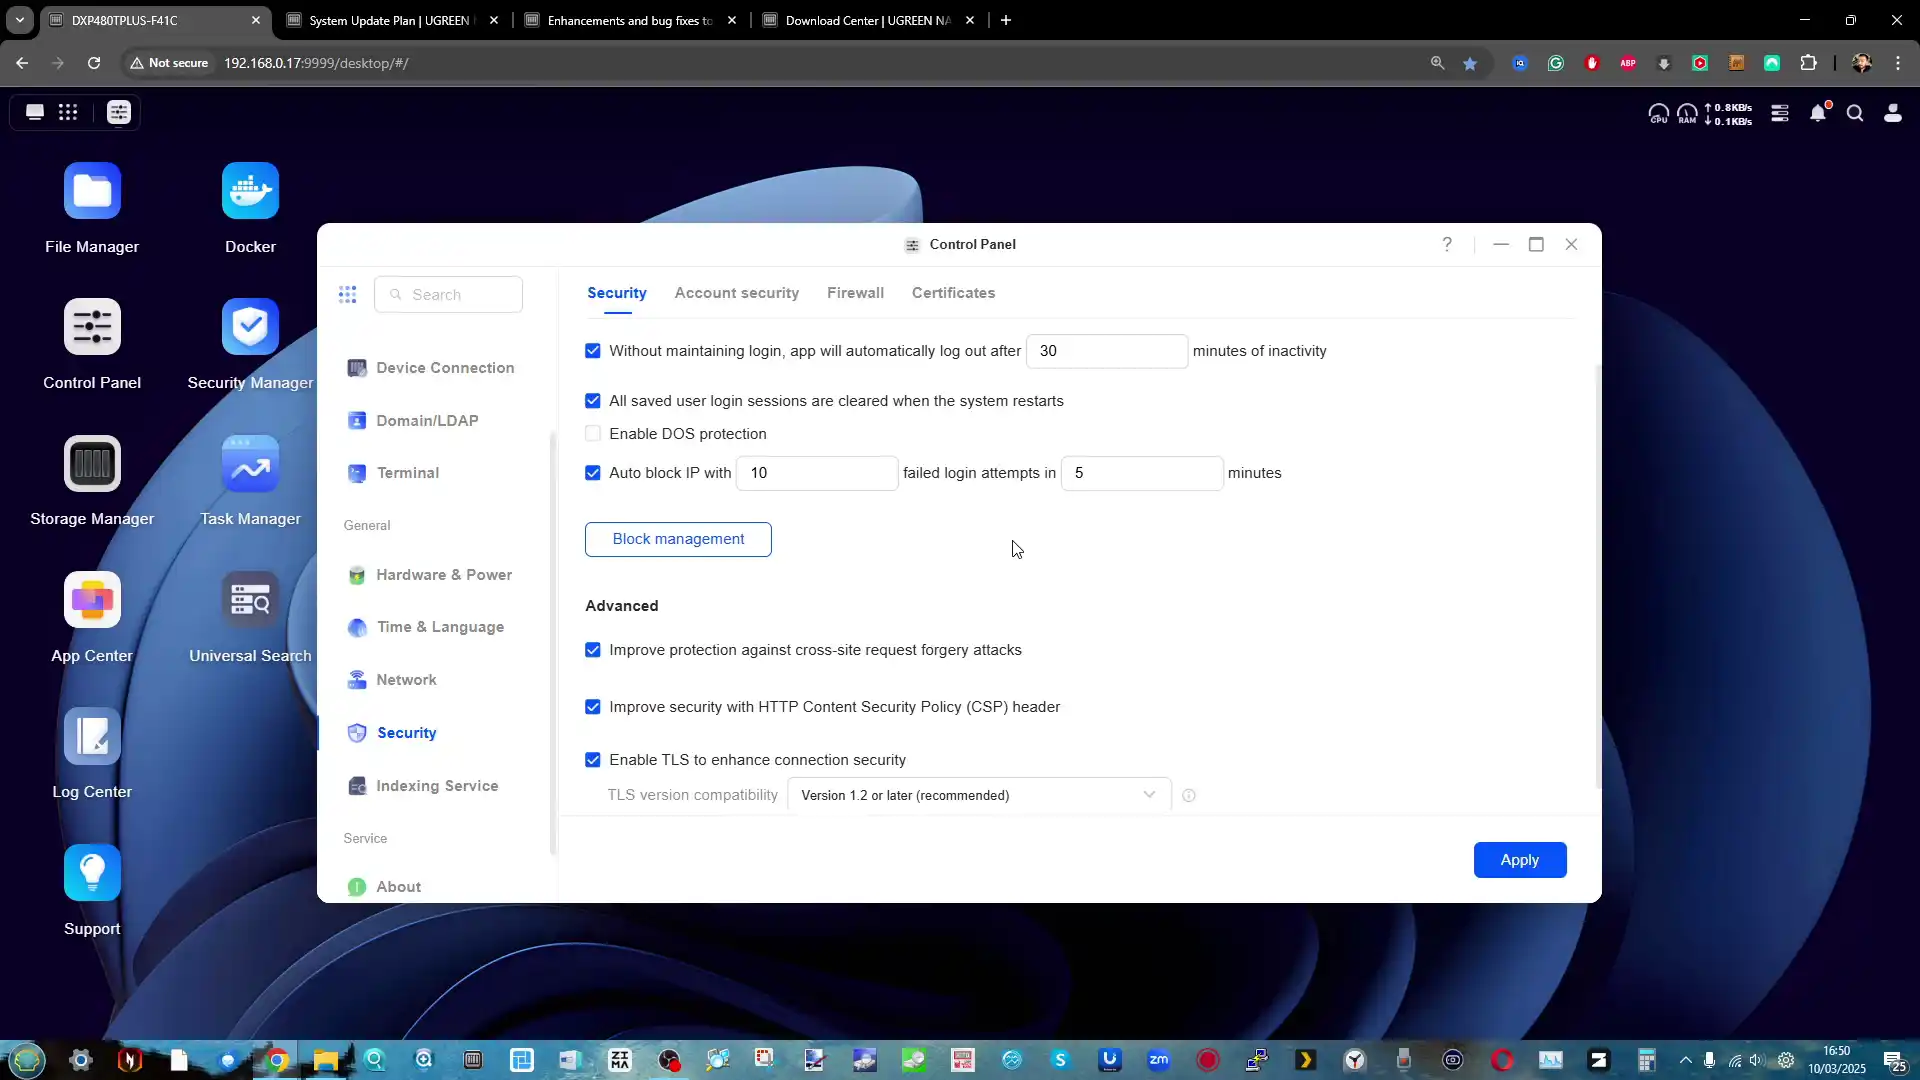Open Chrome tab search dropdown arrow

[19, 20]
